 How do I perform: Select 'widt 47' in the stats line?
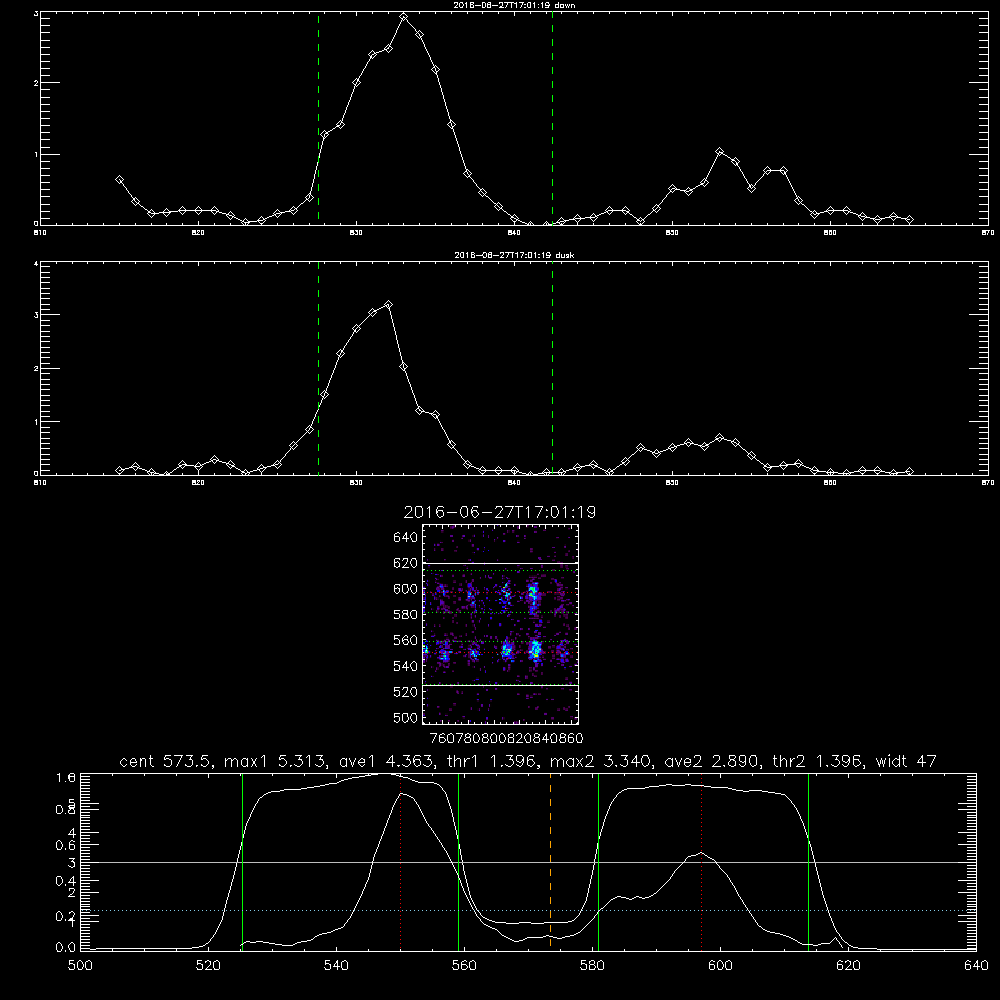(906, 761)
